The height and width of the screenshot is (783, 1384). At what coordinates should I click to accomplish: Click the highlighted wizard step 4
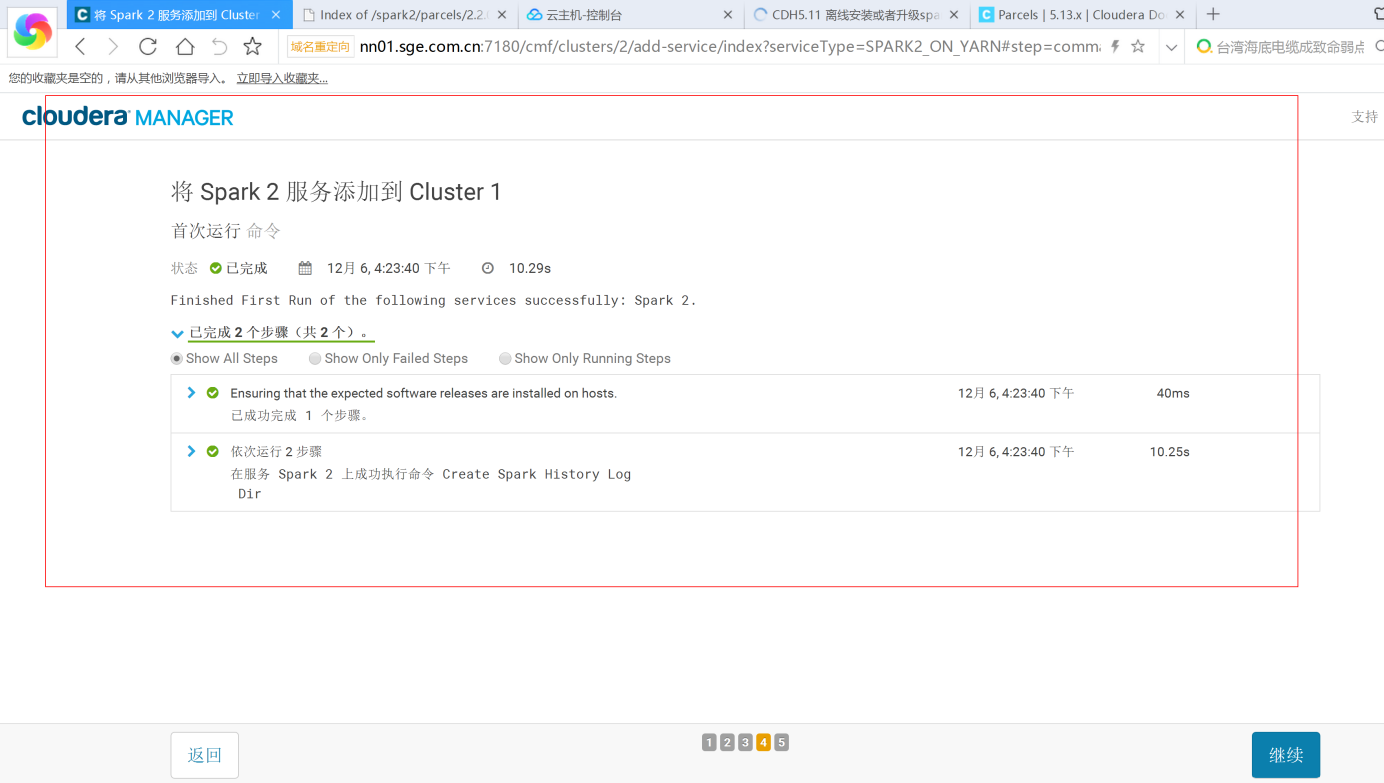(x=763, y=742)
